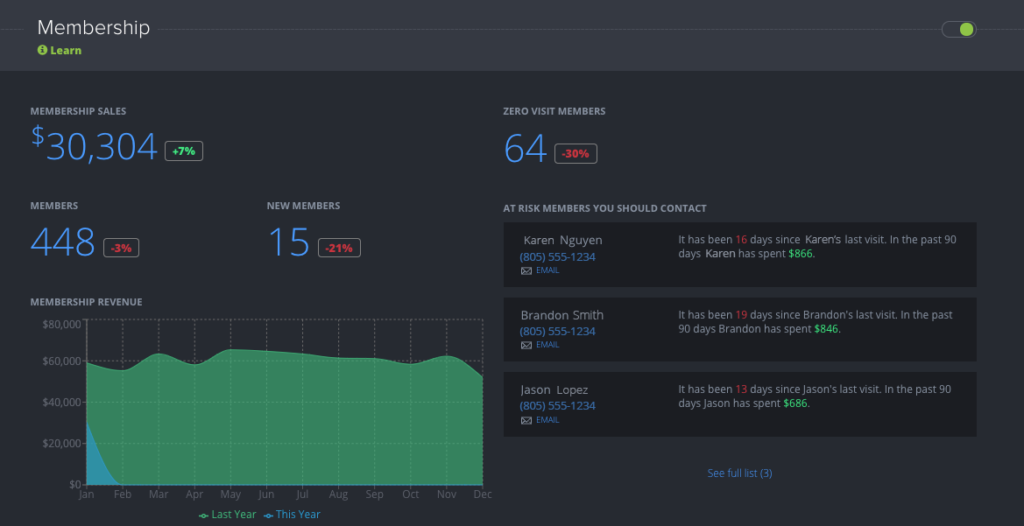Click Karen's $866 spend amount

[x=800, y=254]
